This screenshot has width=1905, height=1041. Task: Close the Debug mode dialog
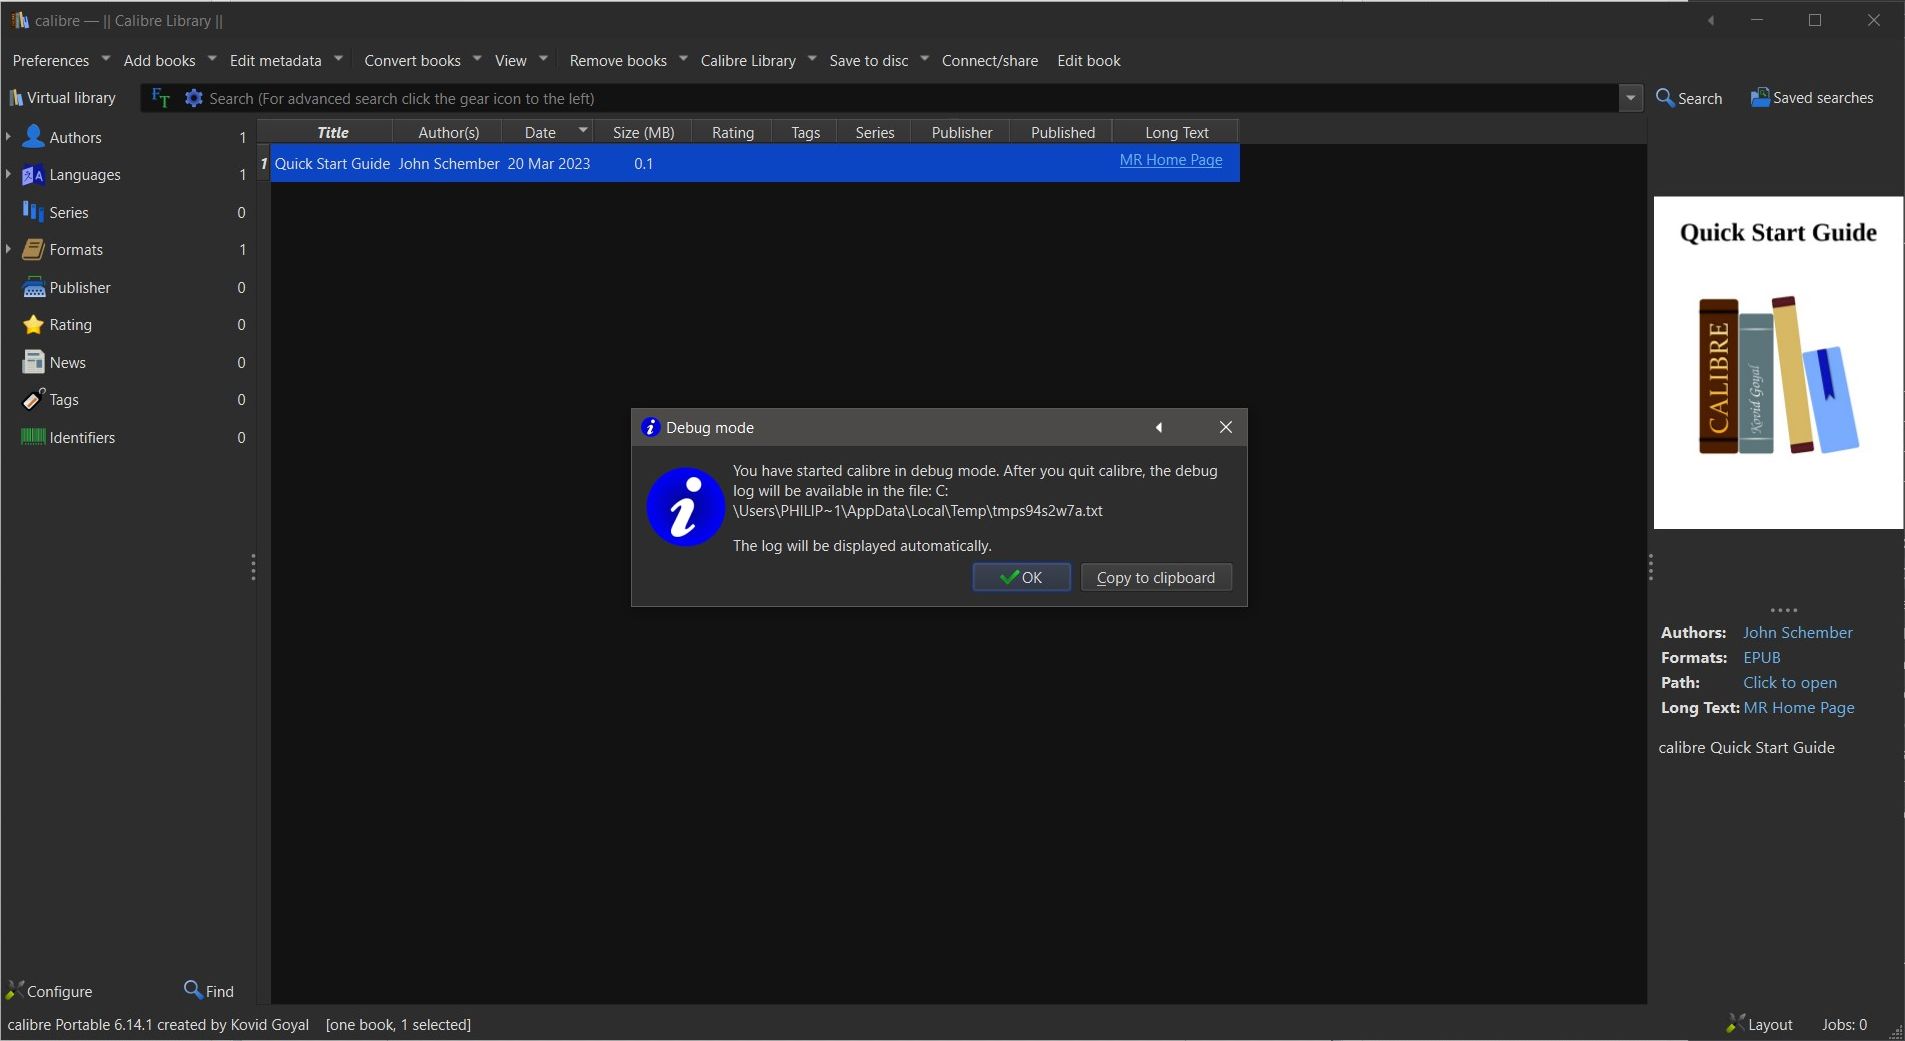1225,427
